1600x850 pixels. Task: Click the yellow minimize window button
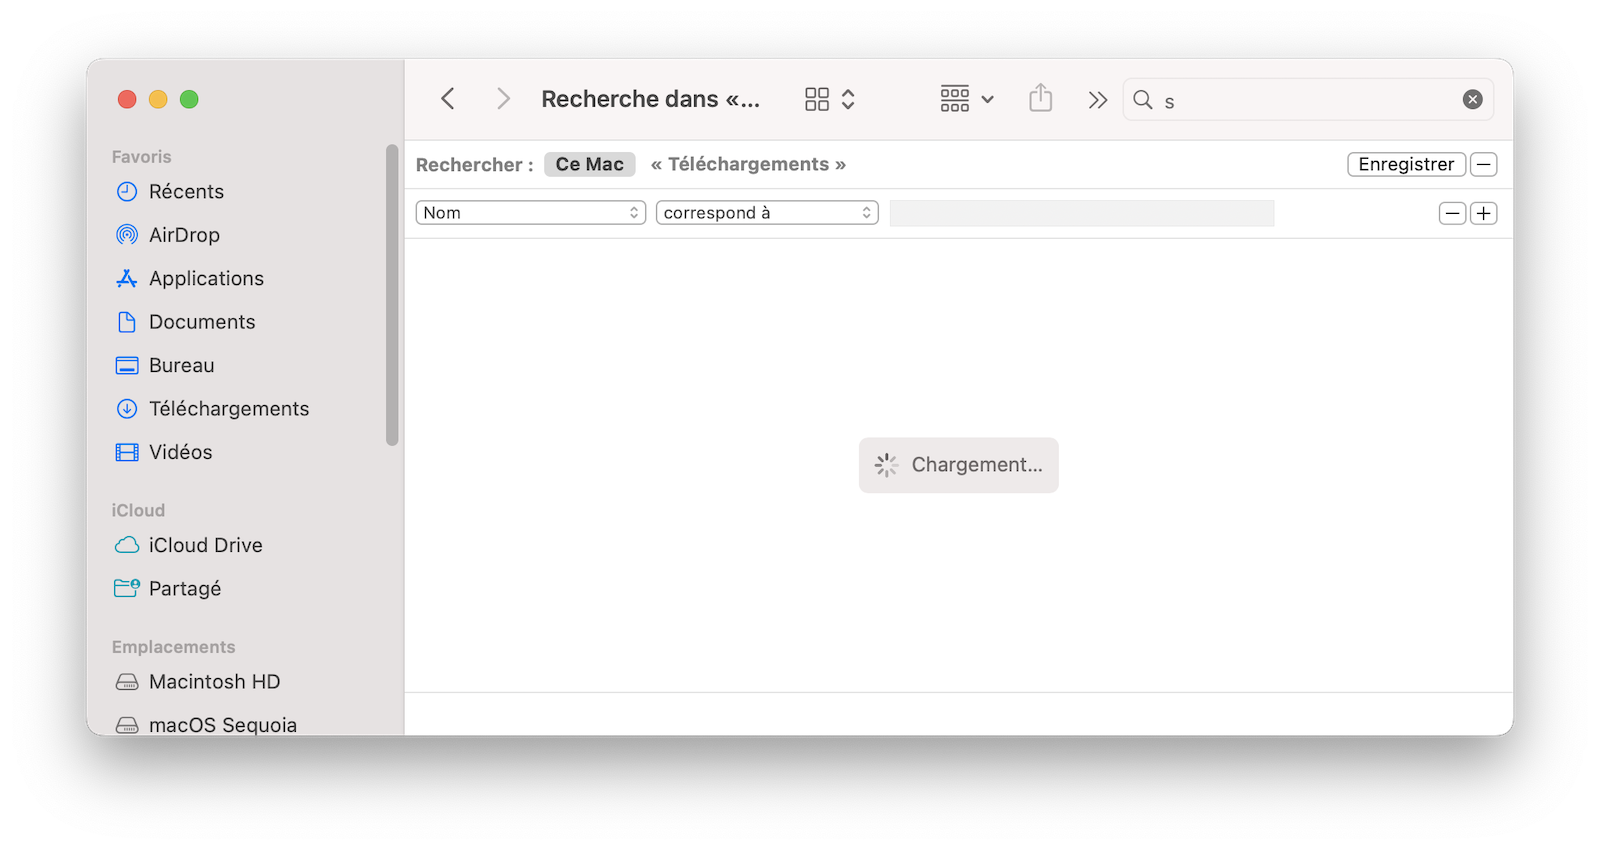tap(158, 99)
